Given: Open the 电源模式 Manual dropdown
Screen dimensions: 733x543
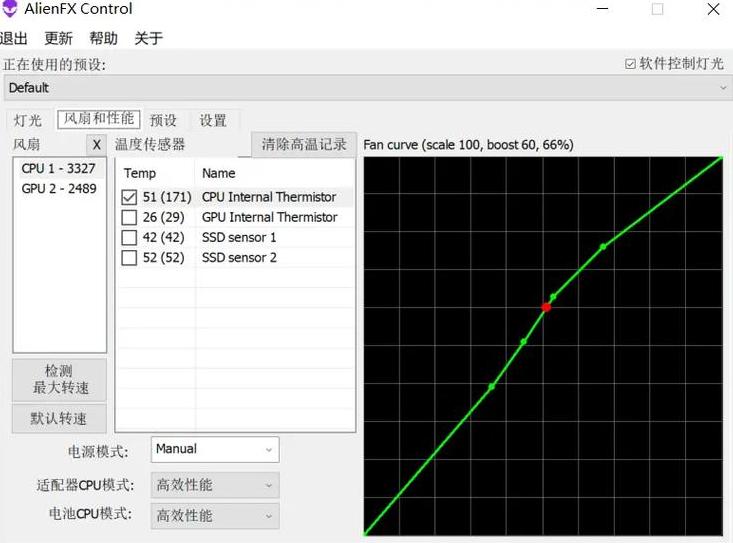Looking at the screenshot, I should click(215, 450).
